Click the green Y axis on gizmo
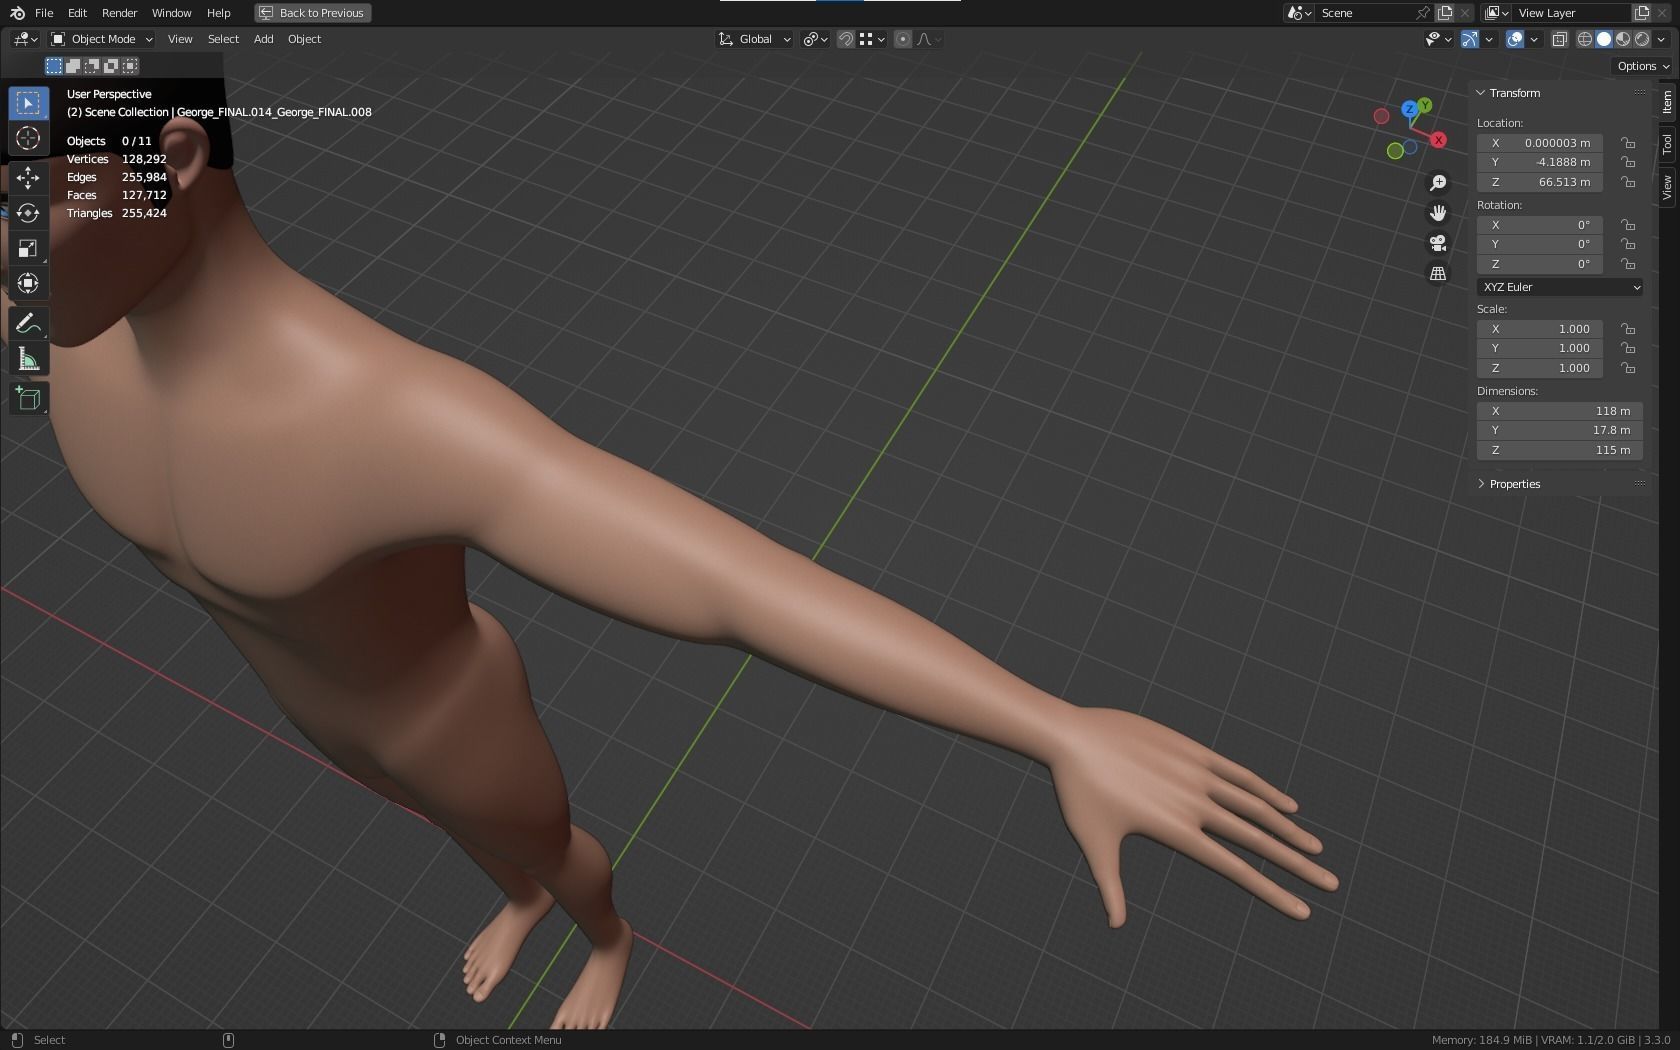The height and width of the screenshot is (1050, 1680). click(x=1425, y=105)
